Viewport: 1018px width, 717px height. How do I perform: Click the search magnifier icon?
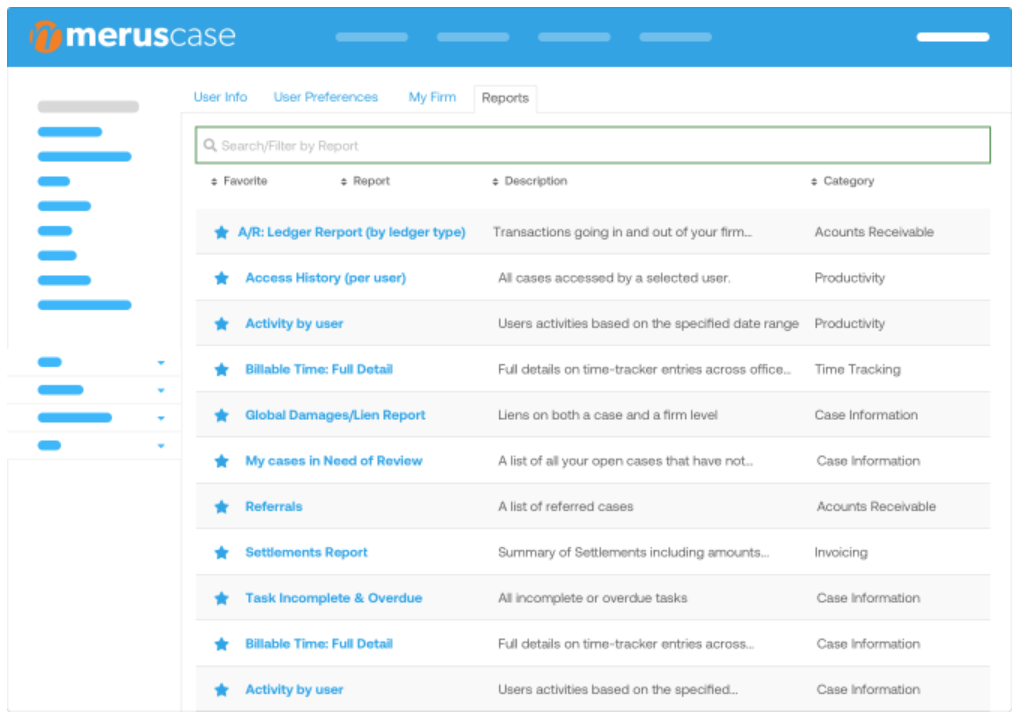tap(210, 145)
